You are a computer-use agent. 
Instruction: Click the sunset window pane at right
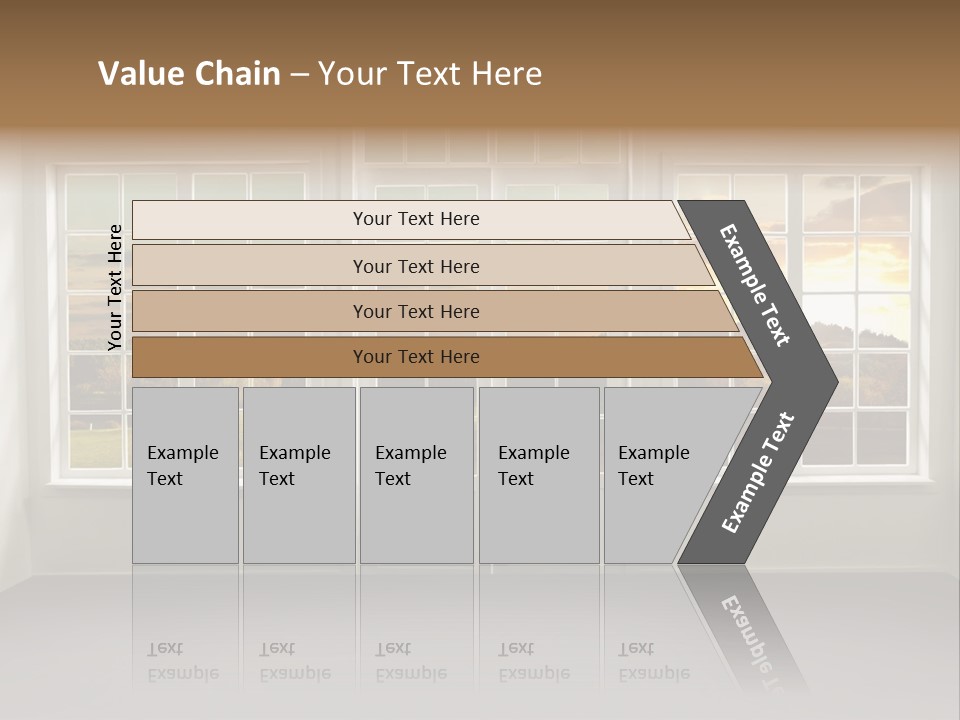tap(856, 263)
